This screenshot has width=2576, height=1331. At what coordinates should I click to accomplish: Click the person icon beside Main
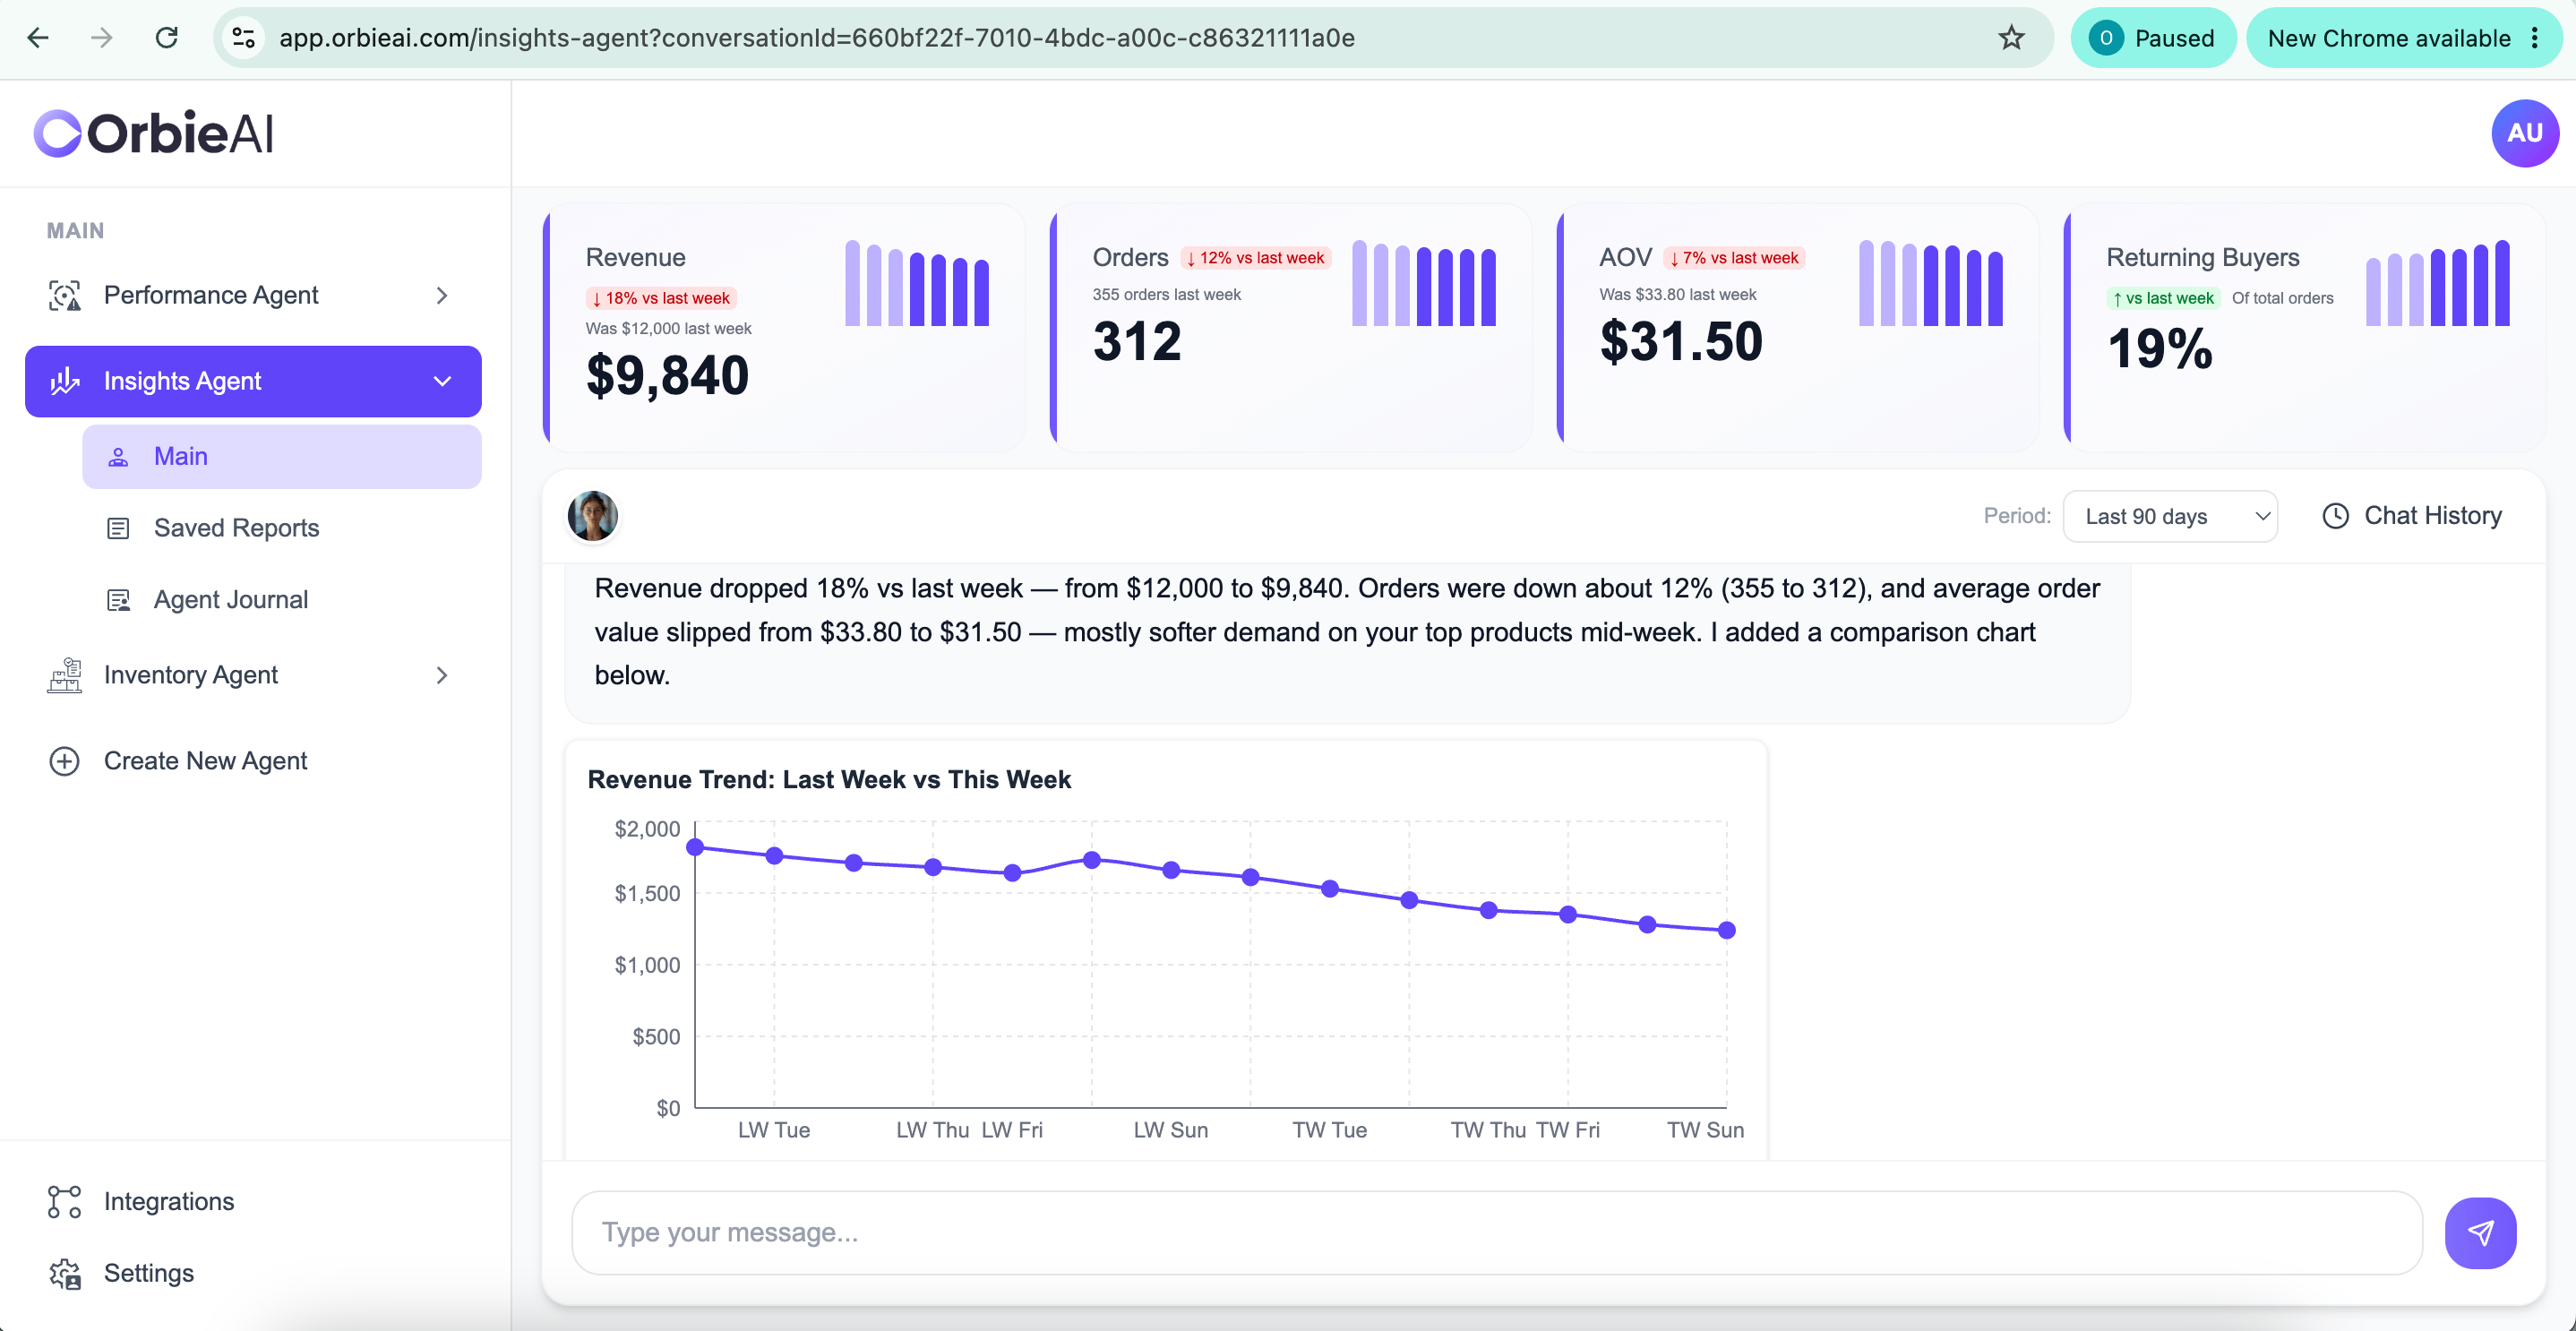point(118,457)
